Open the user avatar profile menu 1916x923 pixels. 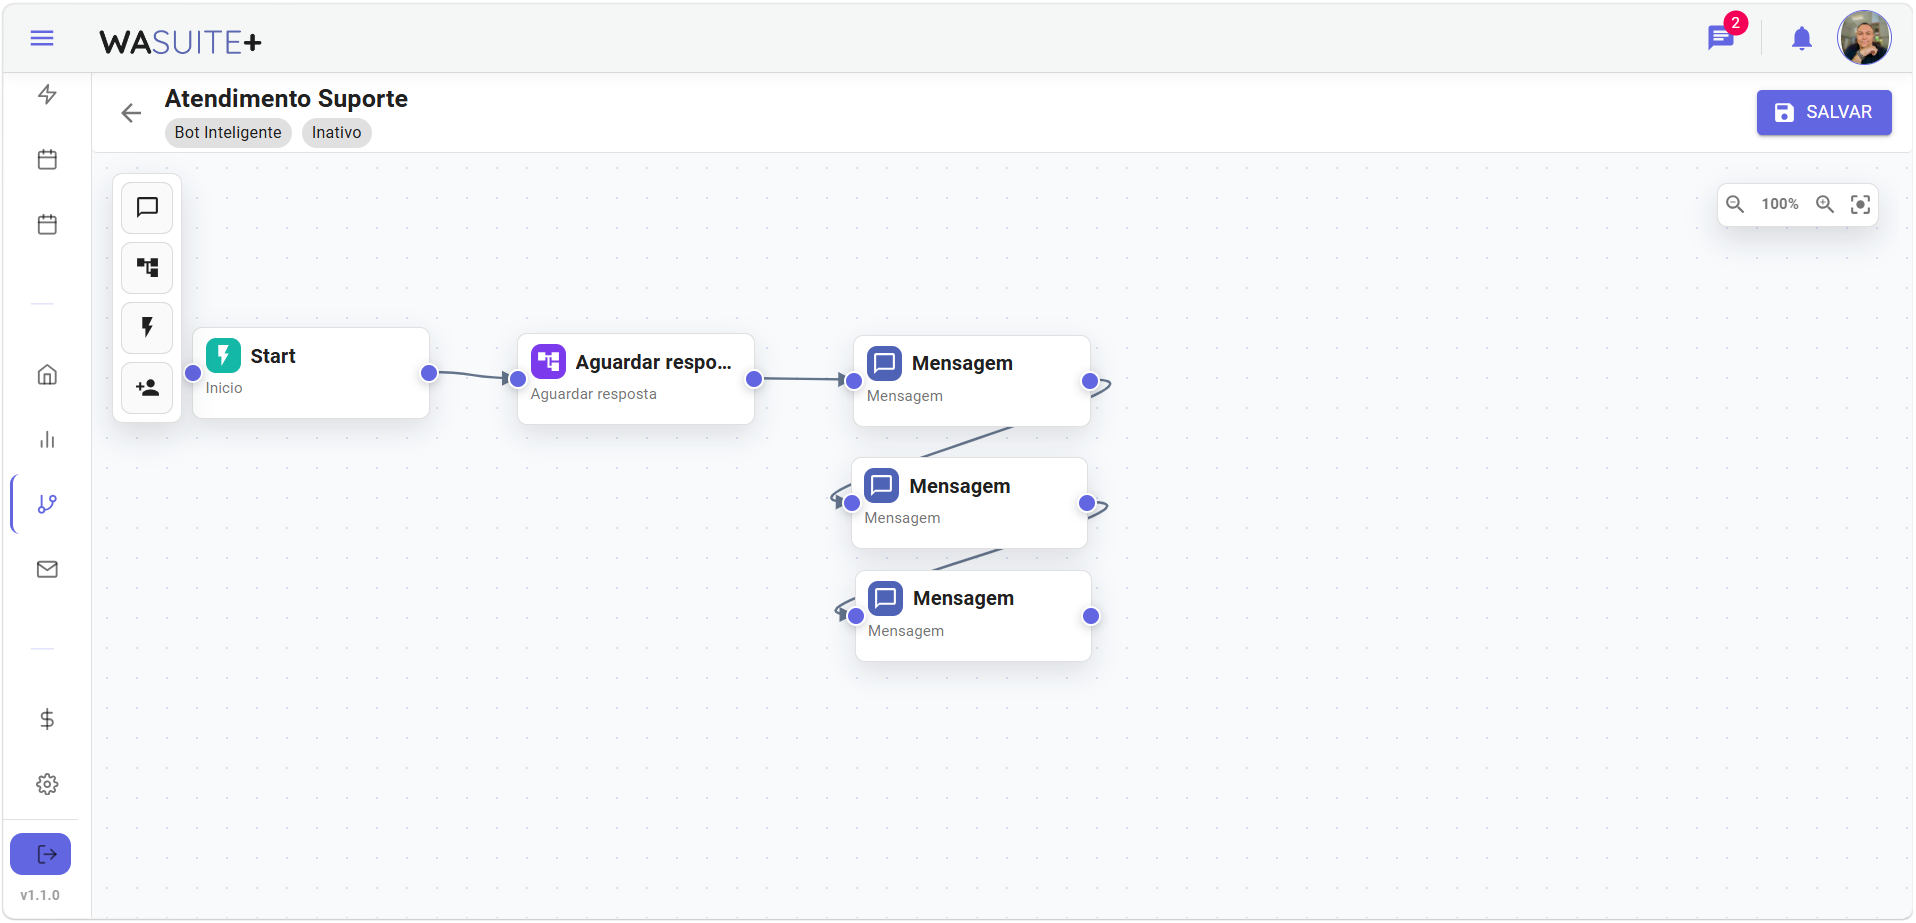click(x=1864, y=38)
